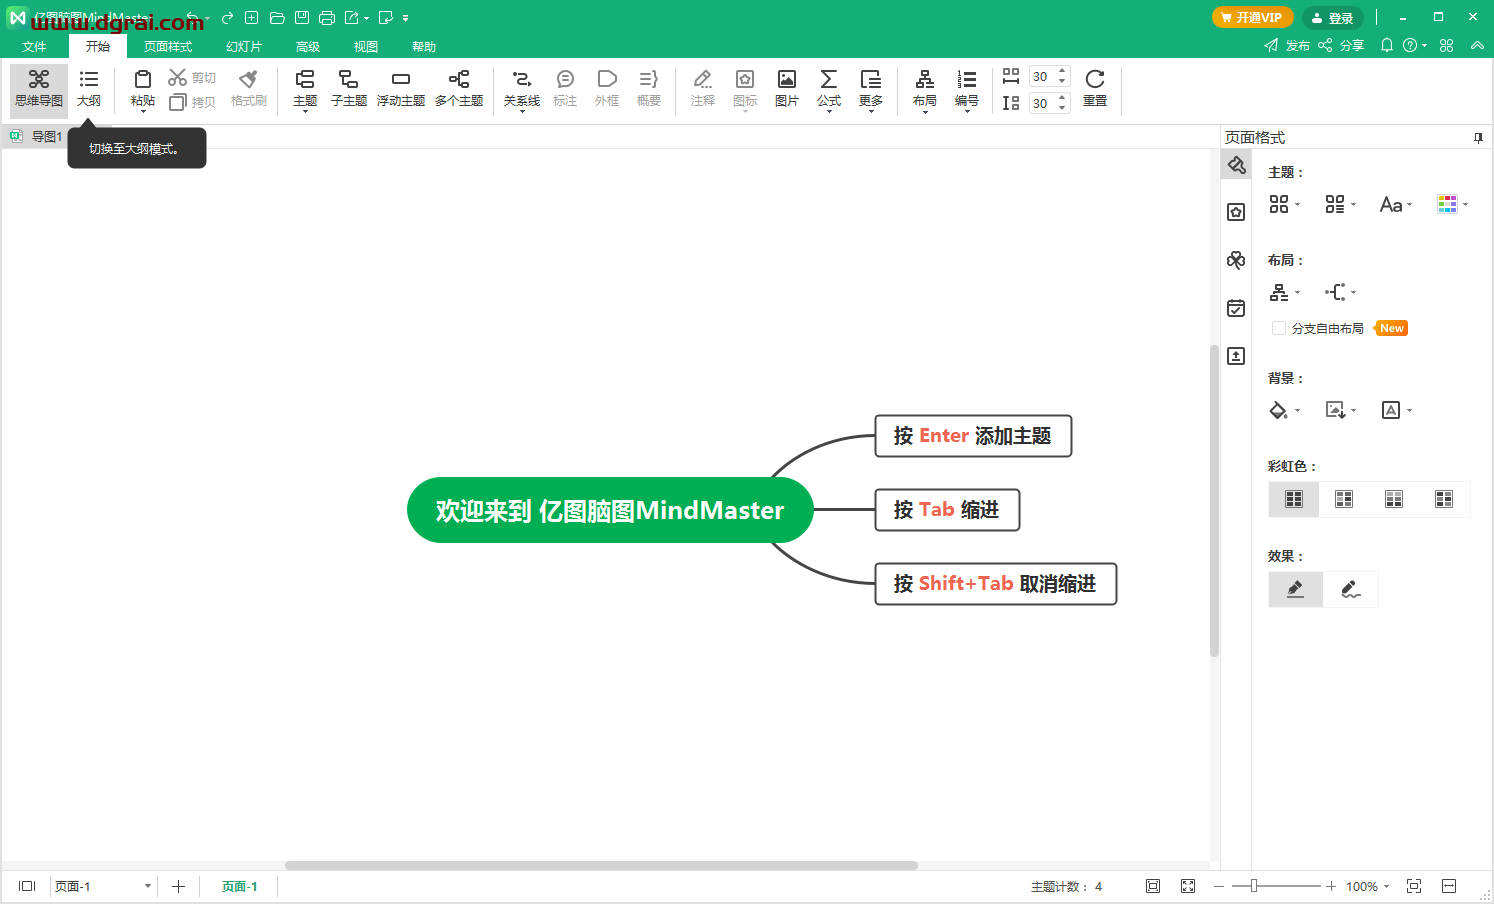Click the 登录 login button
Image resolution: width=1494 pixels, height=904 pixels.
pyautogui.click(x=1334, y=17)
